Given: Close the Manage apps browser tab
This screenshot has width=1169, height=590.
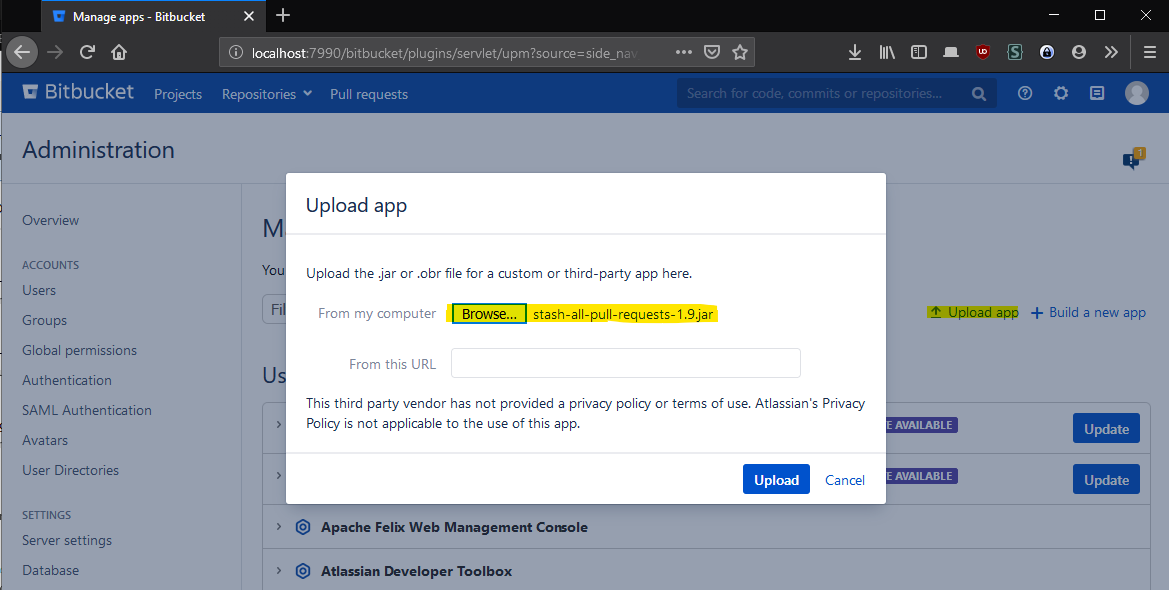Looking at the screenshot, I should [x=249, y=16].
